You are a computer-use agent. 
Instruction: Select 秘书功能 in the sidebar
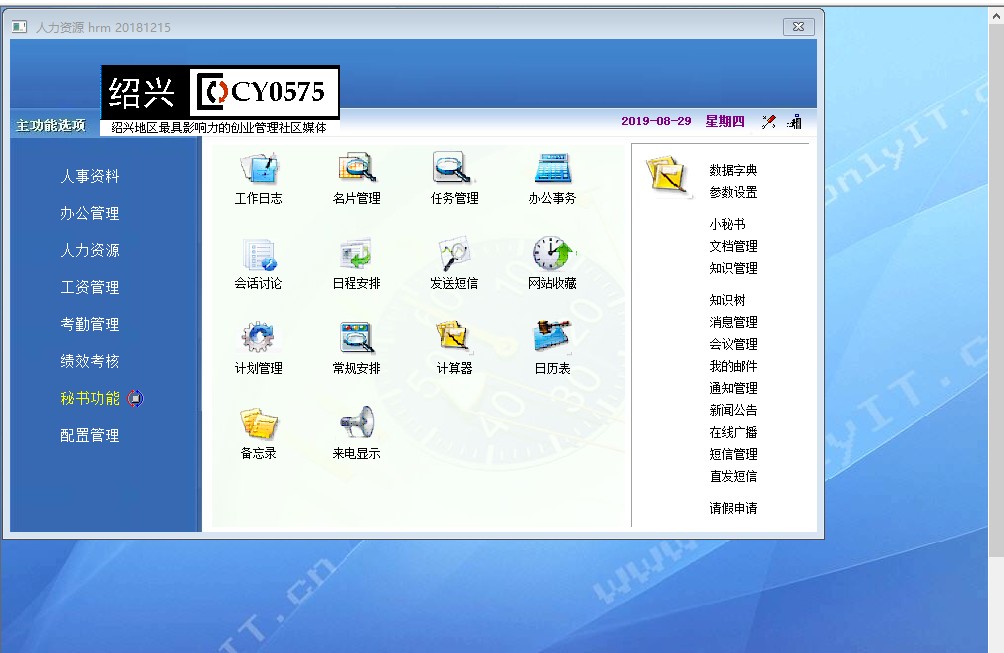[x=90, y=398]
